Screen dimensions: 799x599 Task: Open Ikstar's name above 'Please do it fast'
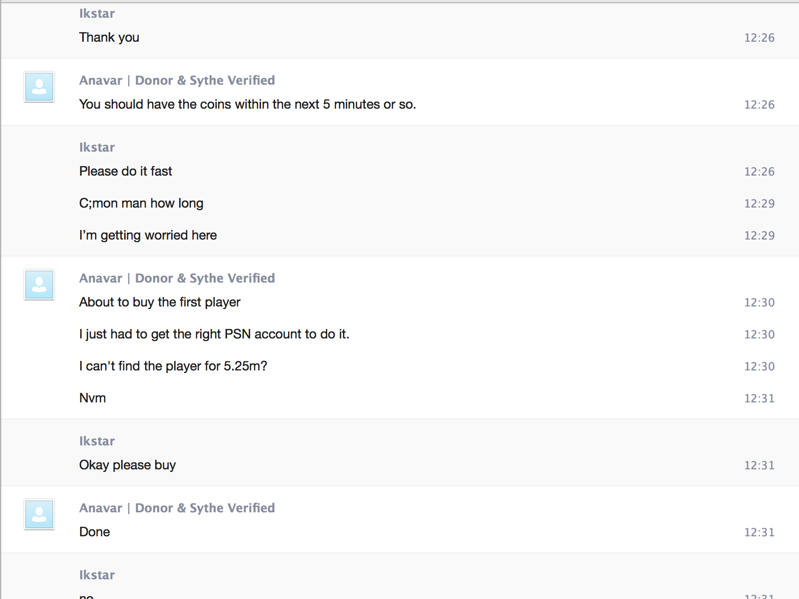[97, 148]
